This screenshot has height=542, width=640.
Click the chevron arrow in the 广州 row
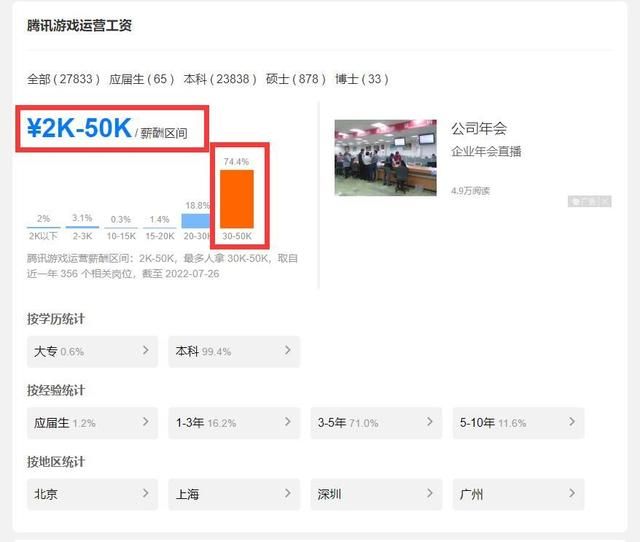pos(571,493)
